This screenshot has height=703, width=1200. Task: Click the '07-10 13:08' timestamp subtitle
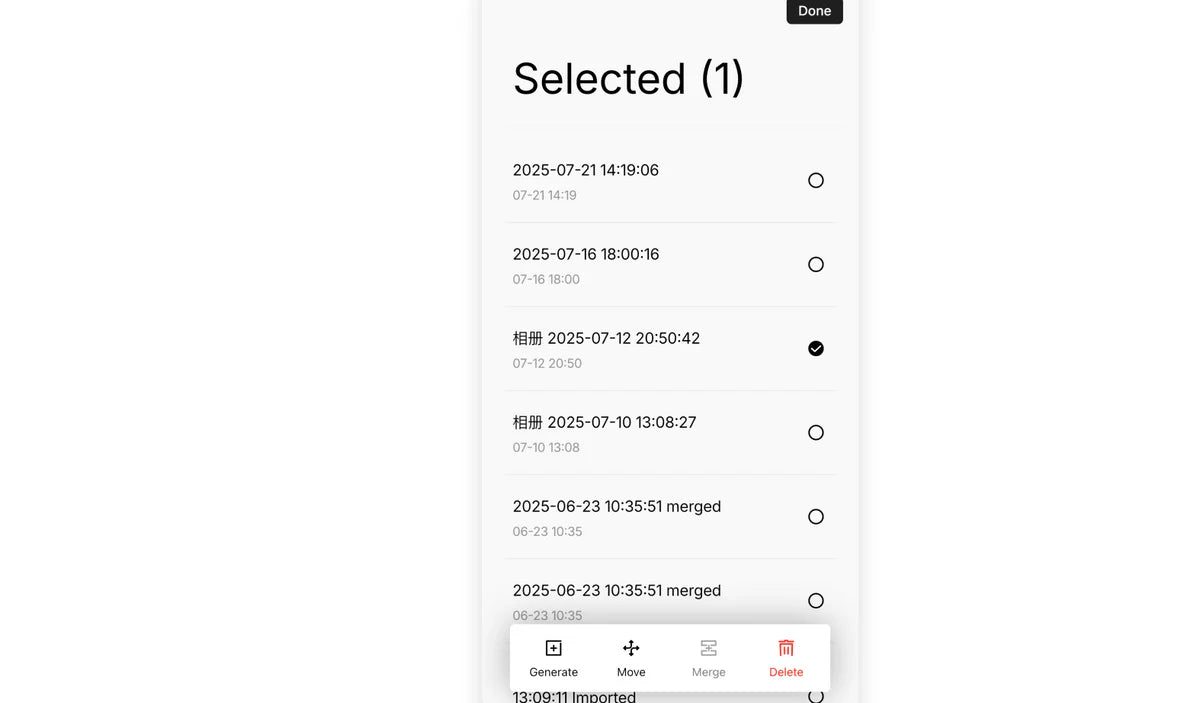(546, 447)
